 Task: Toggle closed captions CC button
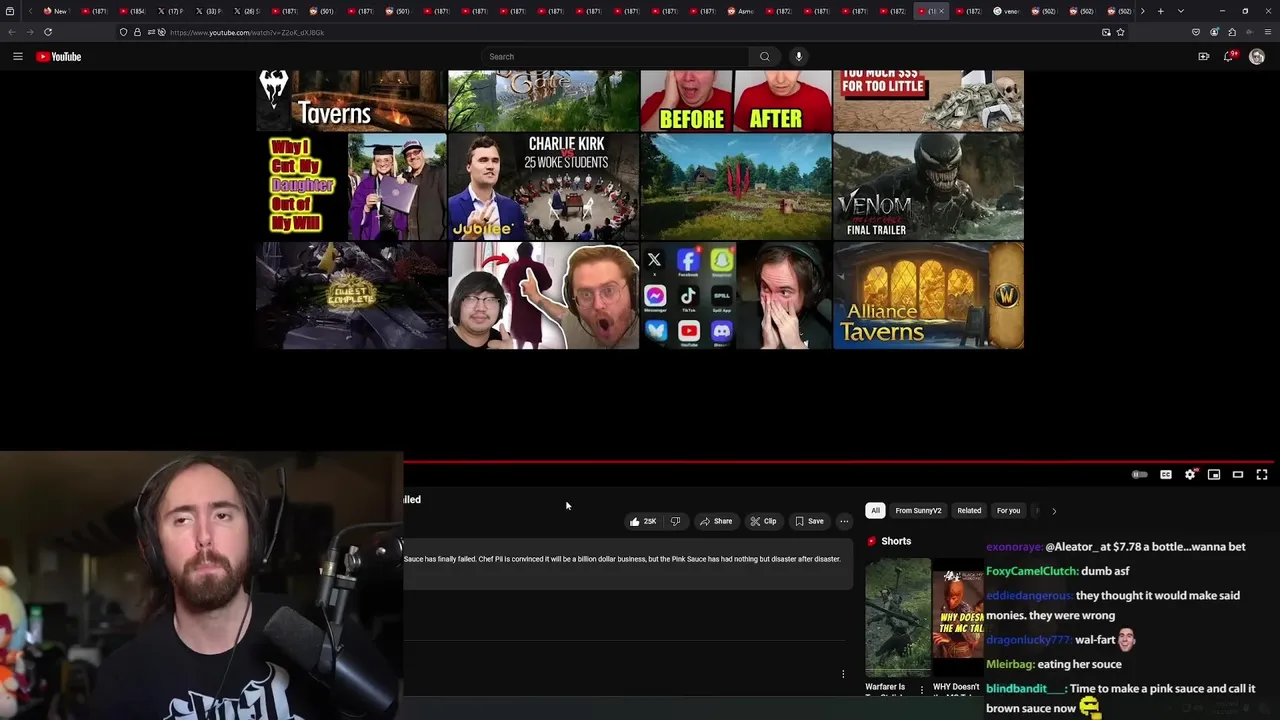point(1166,475)
